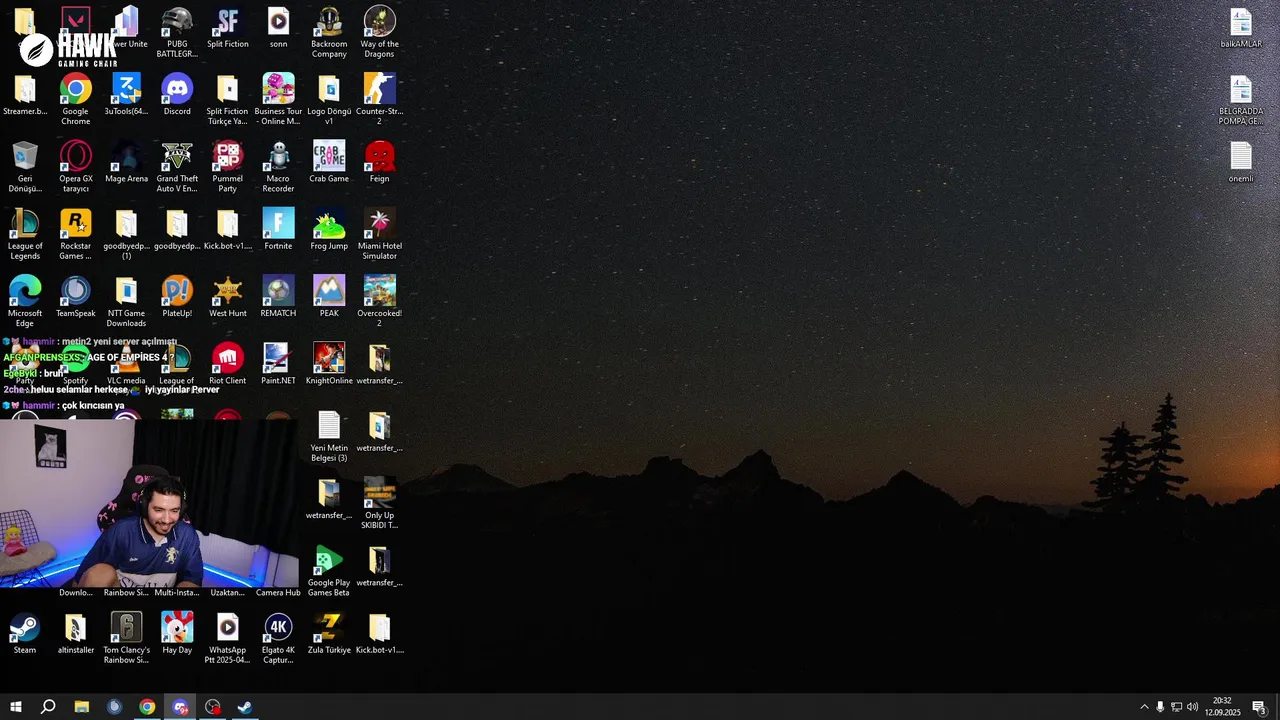Launch the Discord desktop shortcut

click(x=177, y=95)
